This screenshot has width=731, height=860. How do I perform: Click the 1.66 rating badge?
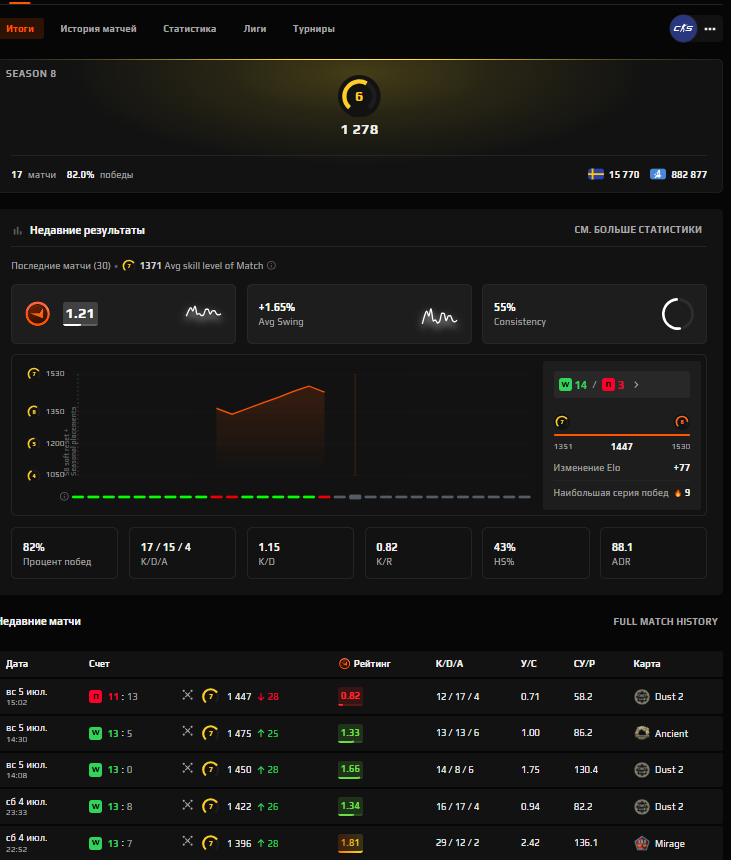coord(350,770)
